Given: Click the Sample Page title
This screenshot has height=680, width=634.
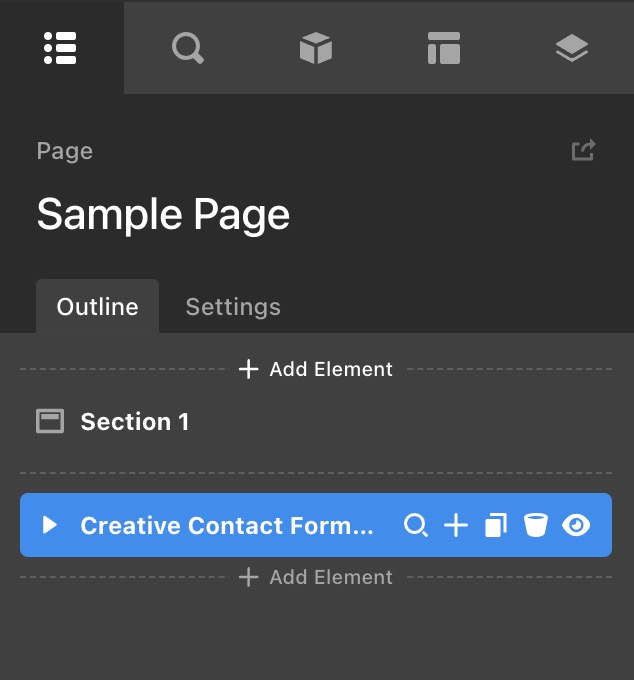Looking at the screenshot, I should point(163,215).
